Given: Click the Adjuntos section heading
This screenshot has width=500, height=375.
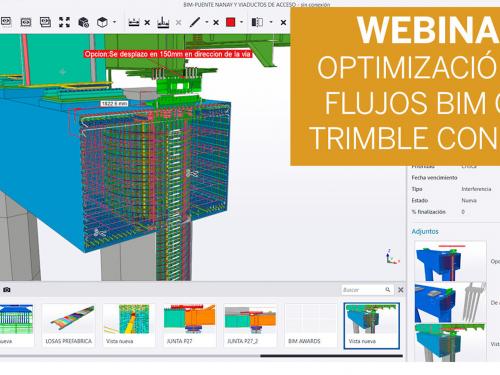Looking at the screenshot, I should pyautogui.click(x=425, y=231).
